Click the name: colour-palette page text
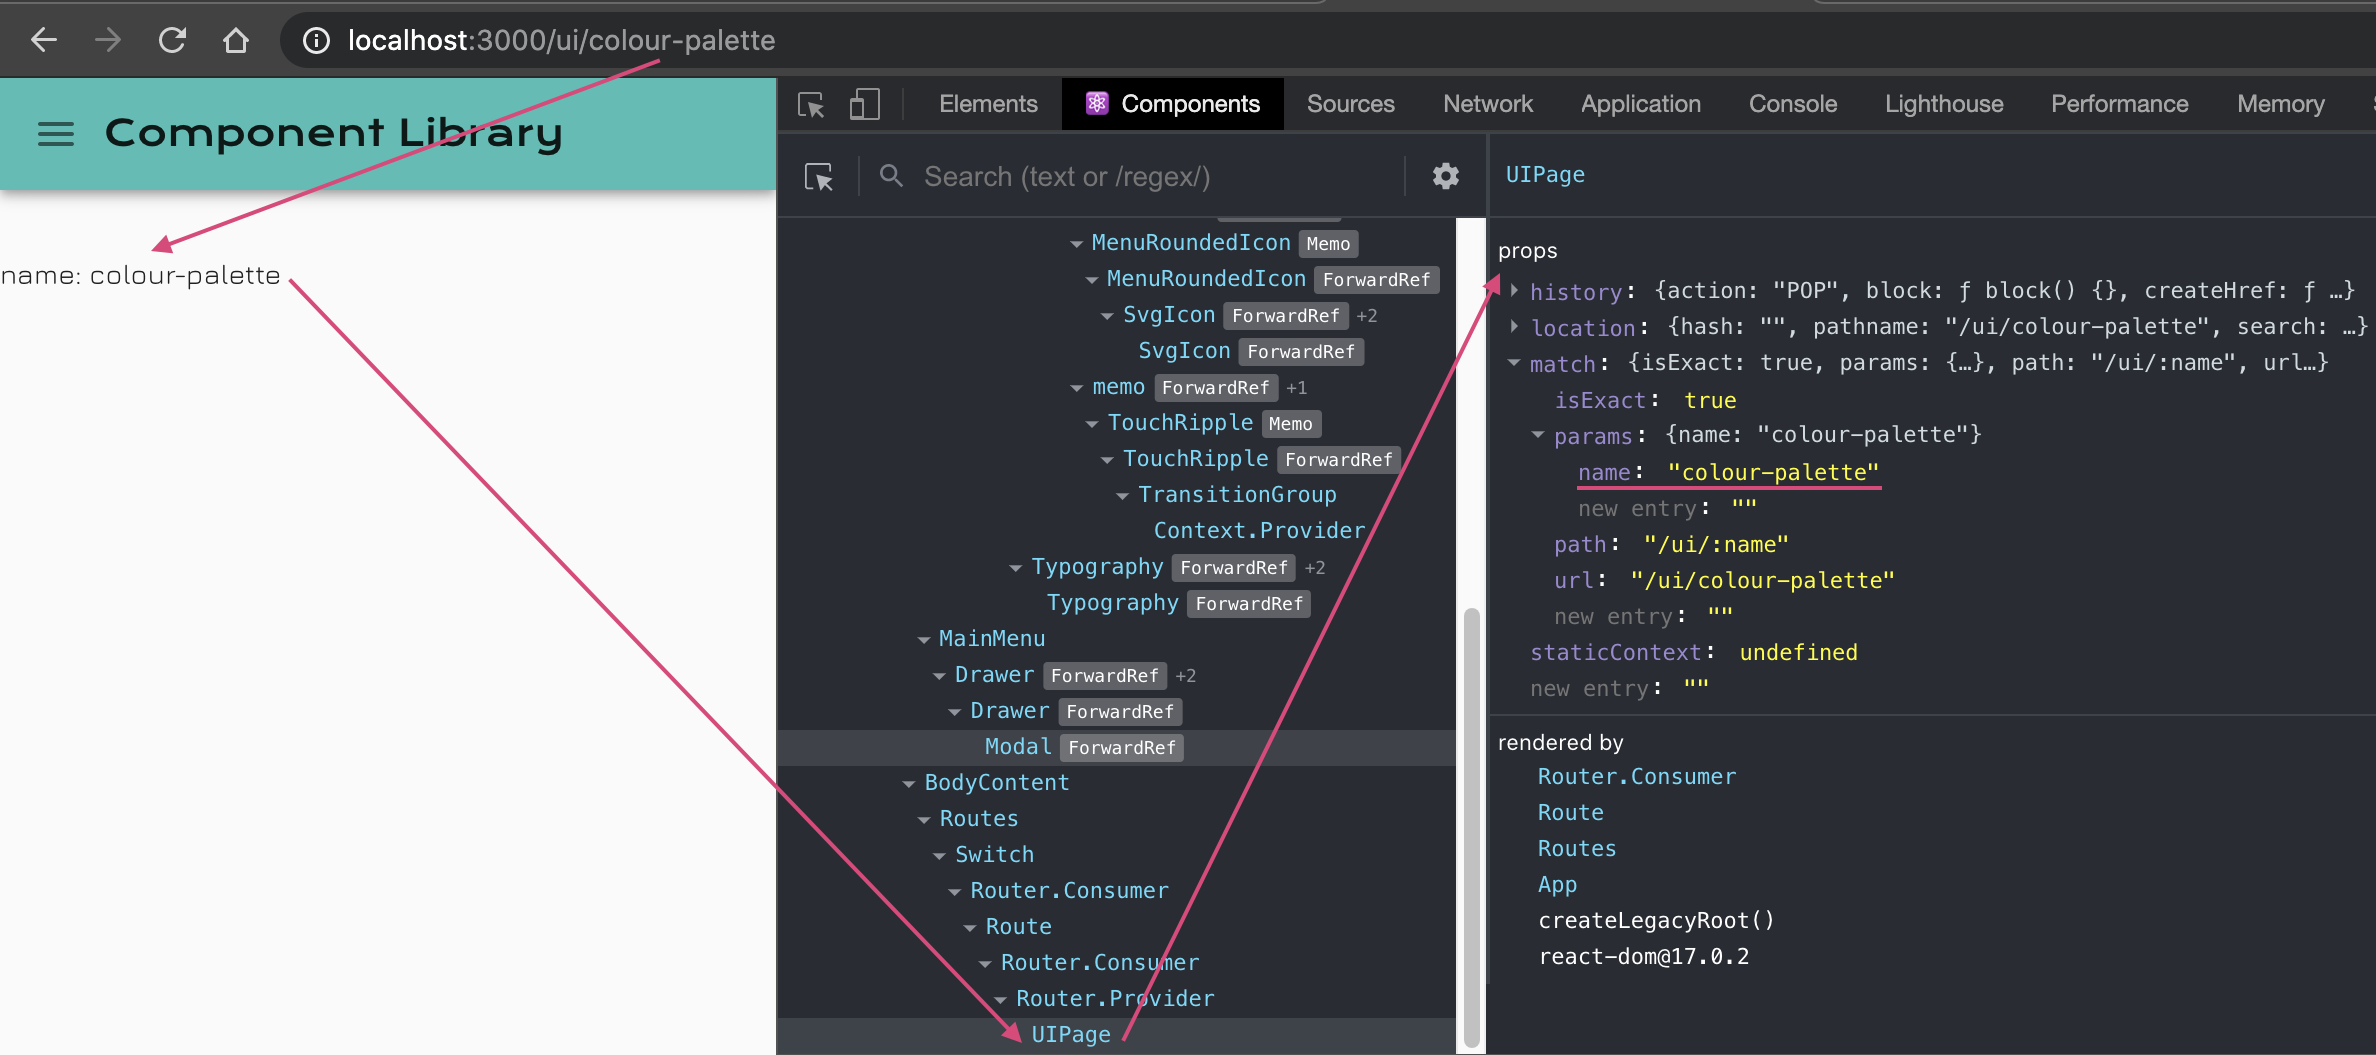 (x=141, y=276)
